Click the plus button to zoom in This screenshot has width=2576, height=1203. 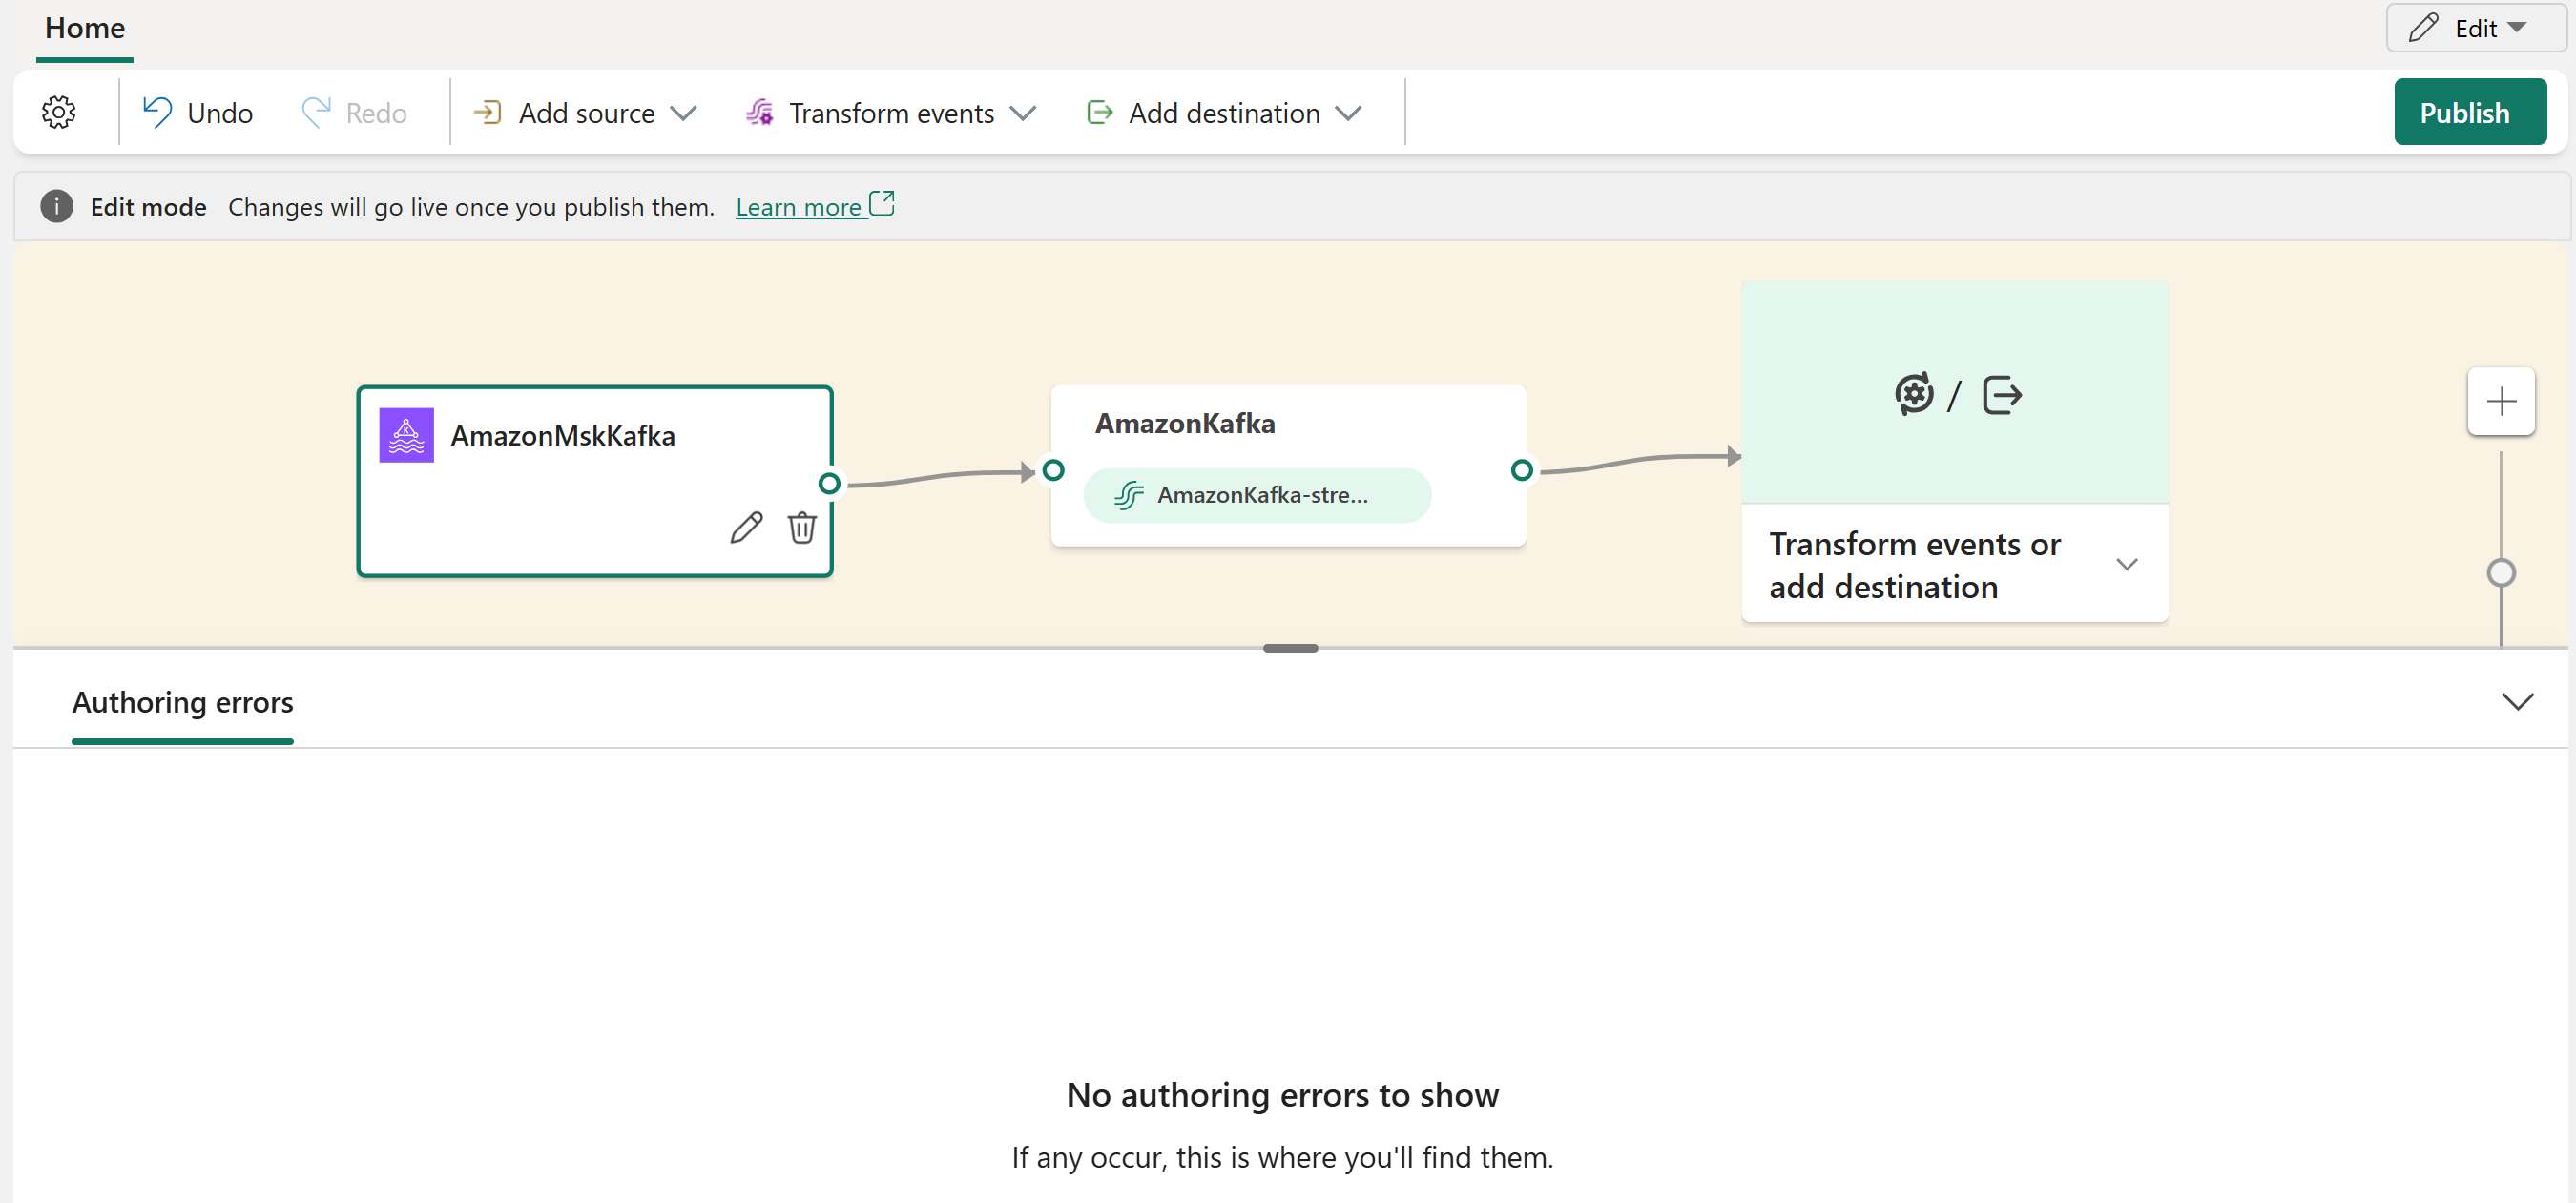point(2503,401)
